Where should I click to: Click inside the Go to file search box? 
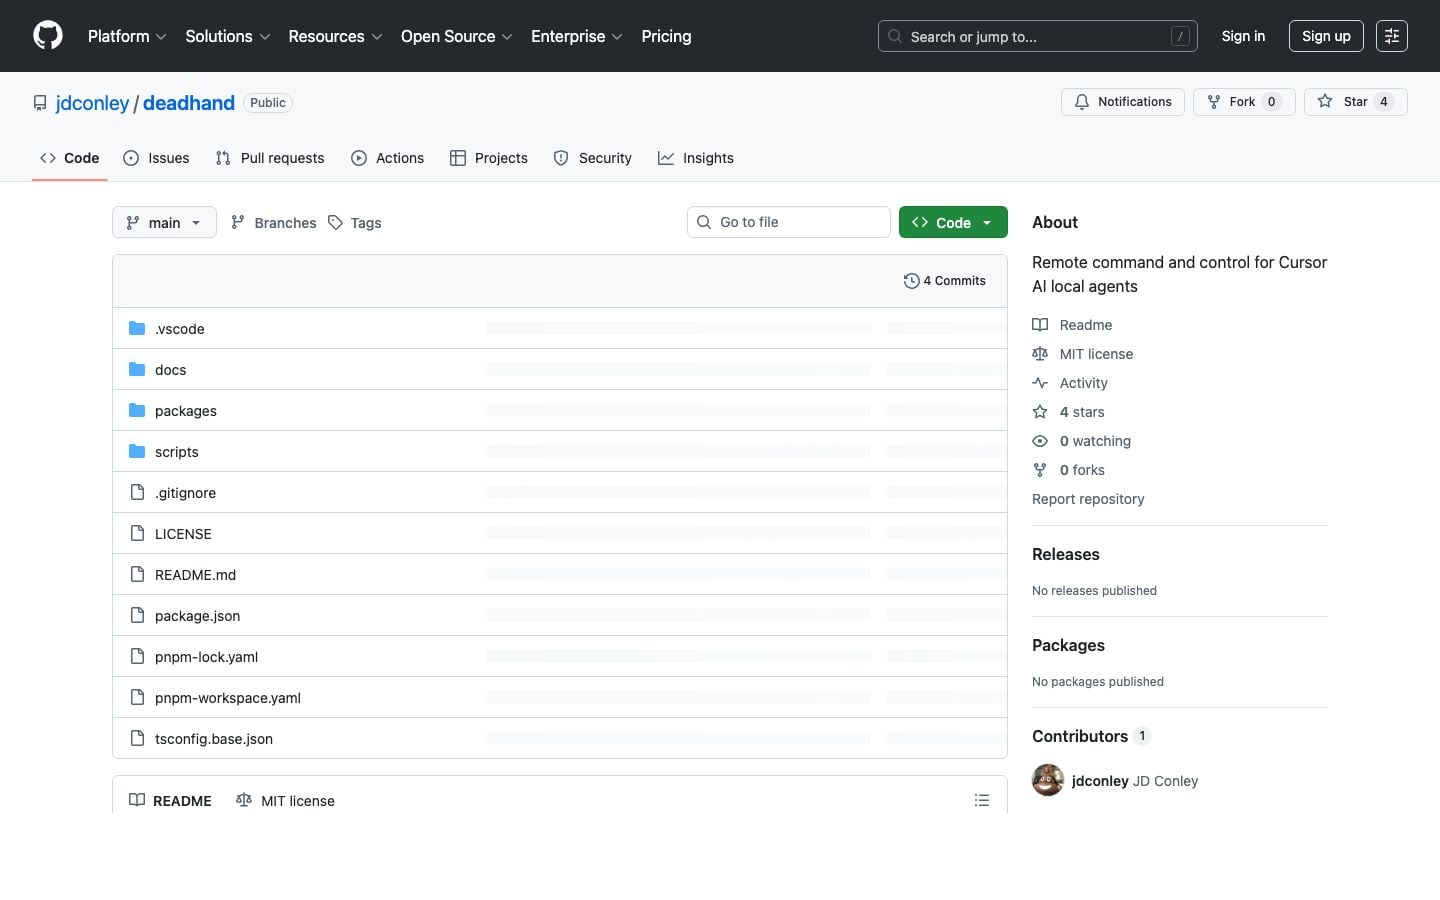pyautogui.click(x=788, y=222)
